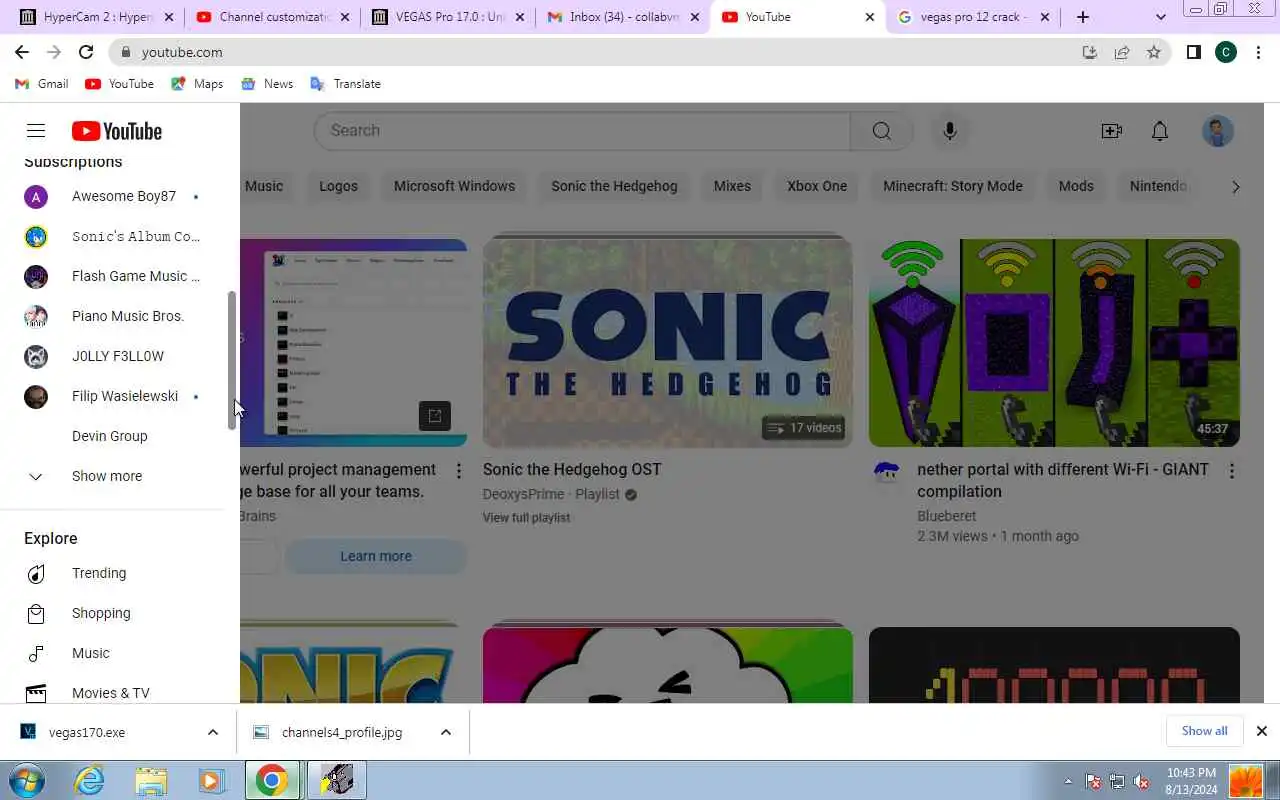Viewport: 1280px width, 800px height.
Task: Open Sonic the Hedgehog OST thumbnail
Action: pyautogui.click(x=668, y=343)
